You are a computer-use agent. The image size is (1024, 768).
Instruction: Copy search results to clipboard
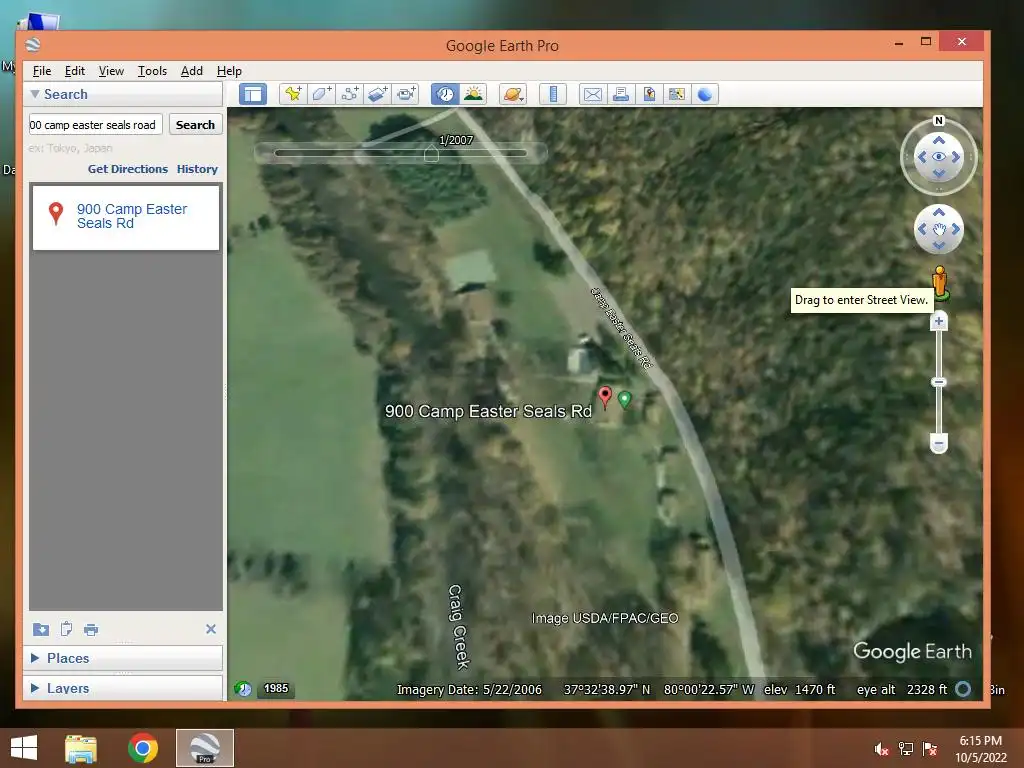pos(66,629)
